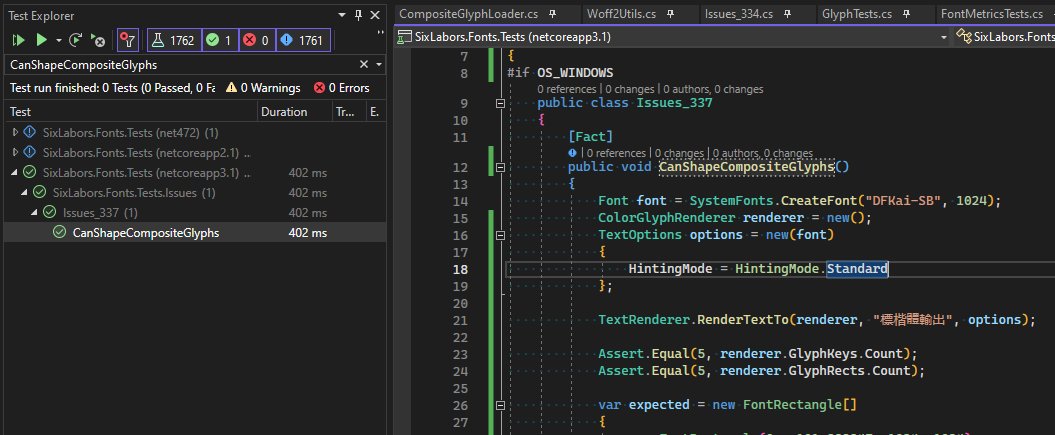
Task: Toggle the passed tests filter showing 1
Action: click(219, 40)
